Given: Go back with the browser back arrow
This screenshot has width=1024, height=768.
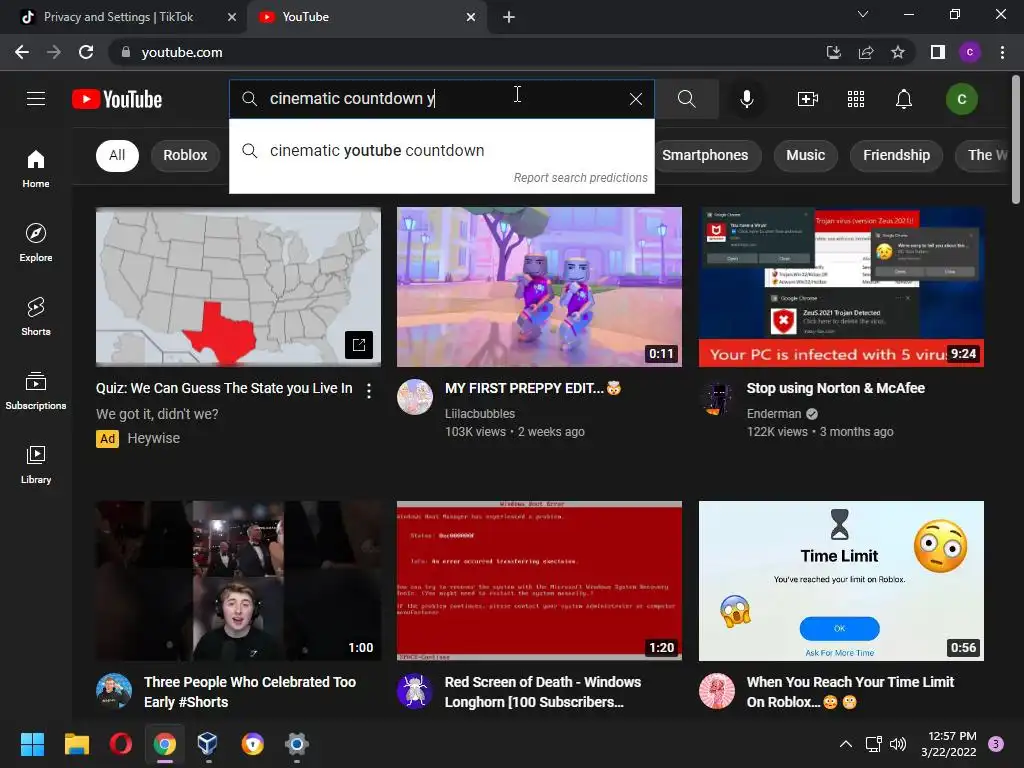Looking at the screenshot, I should (22, 52).
